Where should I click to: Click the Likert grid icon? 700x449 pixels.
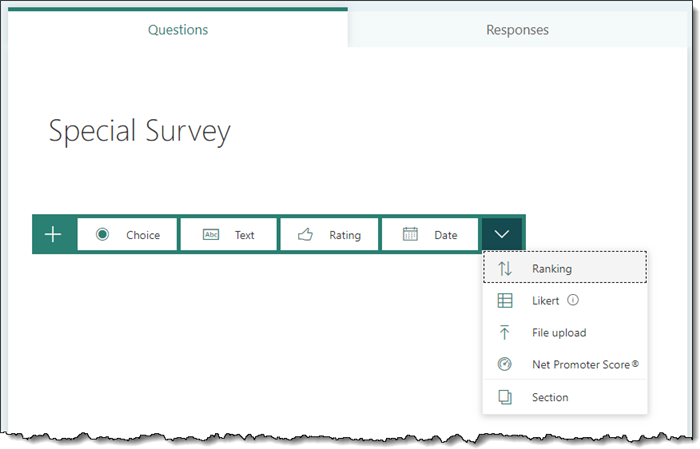[505, 300]
